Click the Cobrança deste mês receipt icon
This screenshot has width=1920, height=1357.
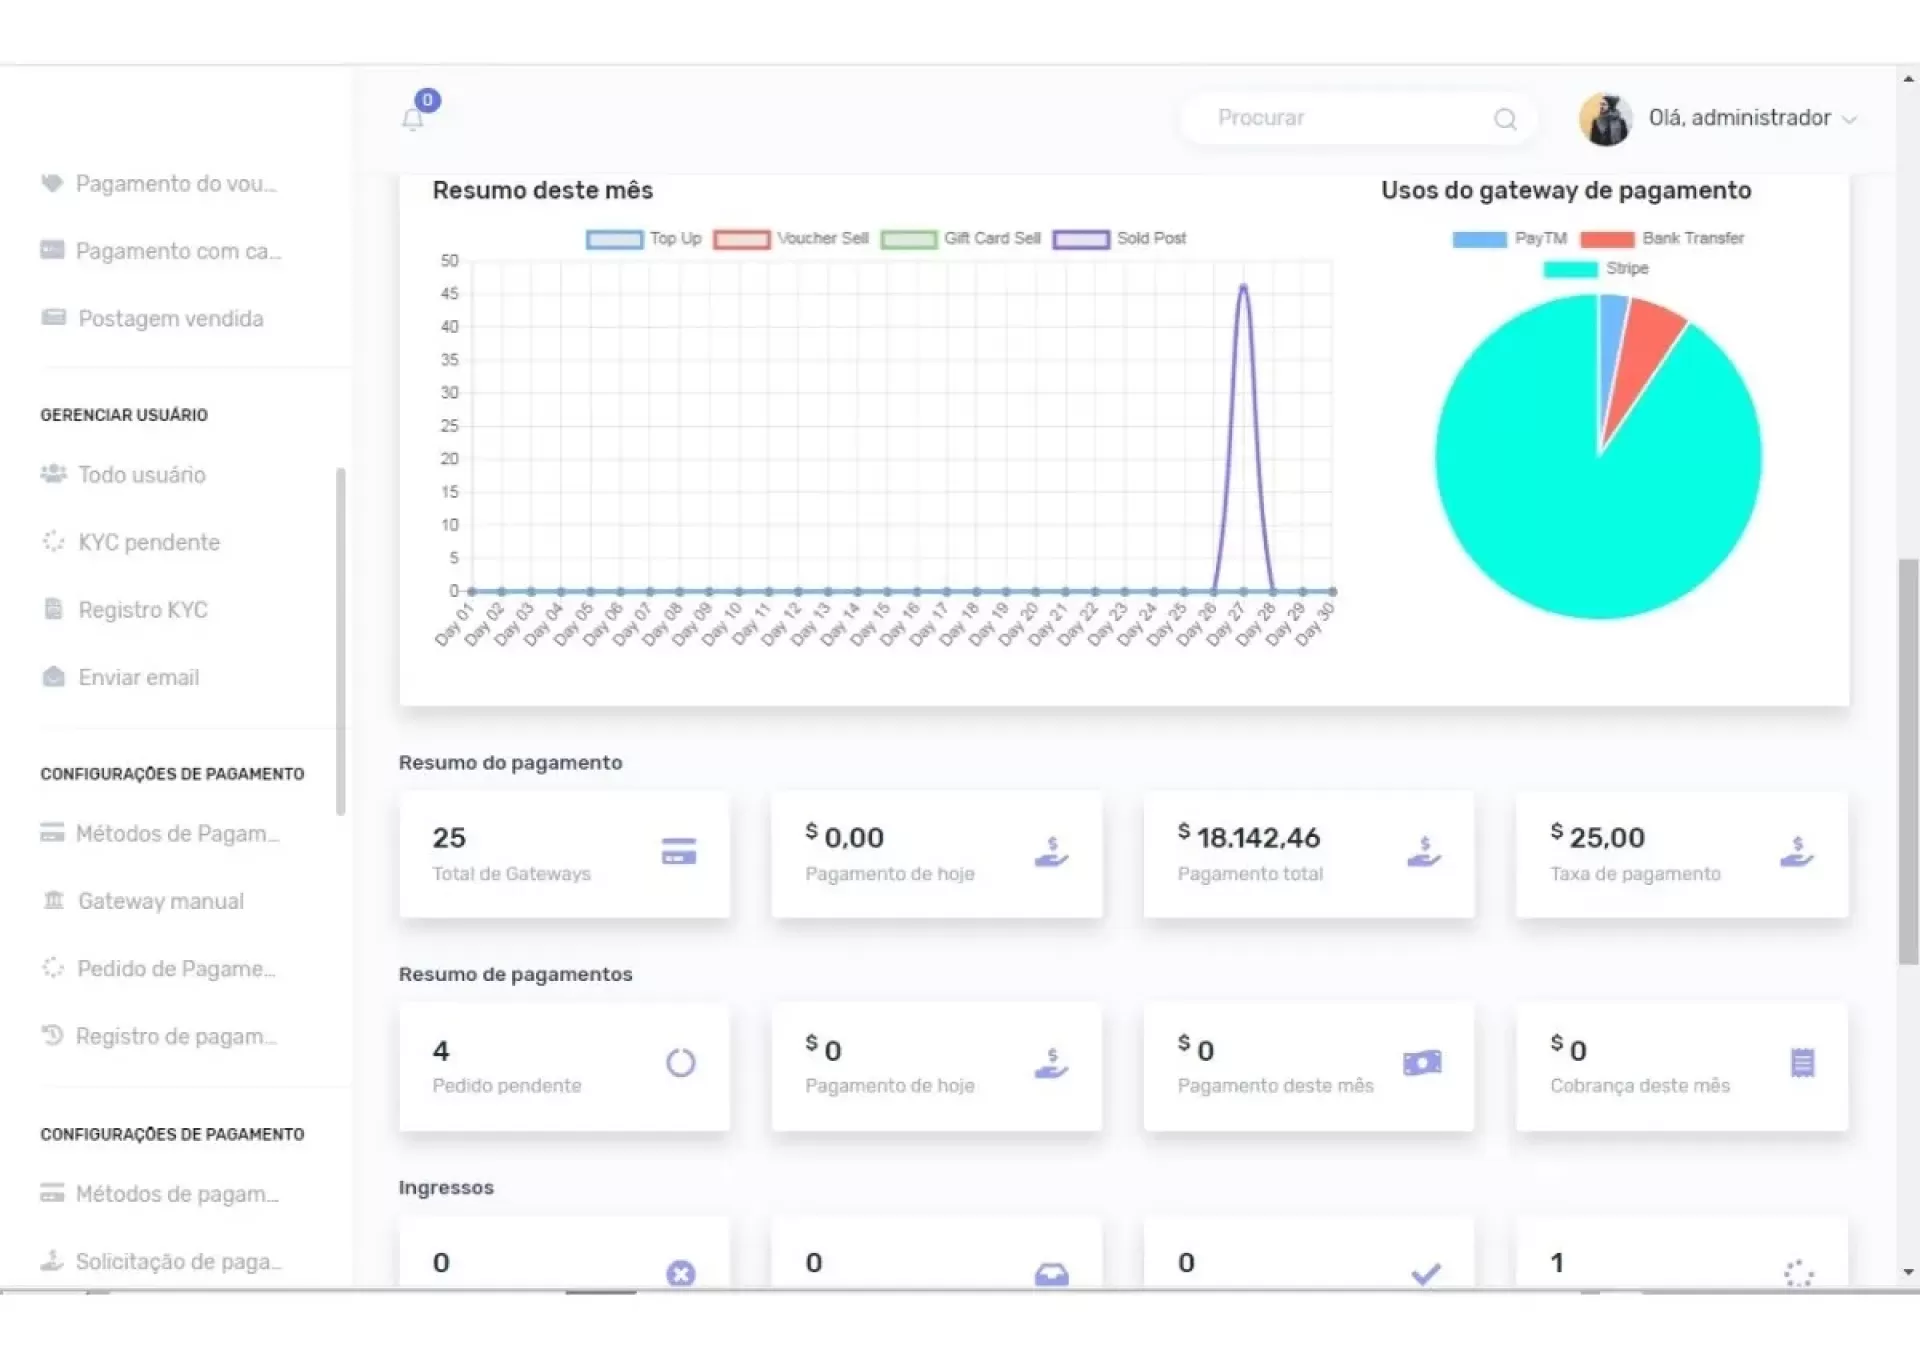[x=1802, y=1063]
